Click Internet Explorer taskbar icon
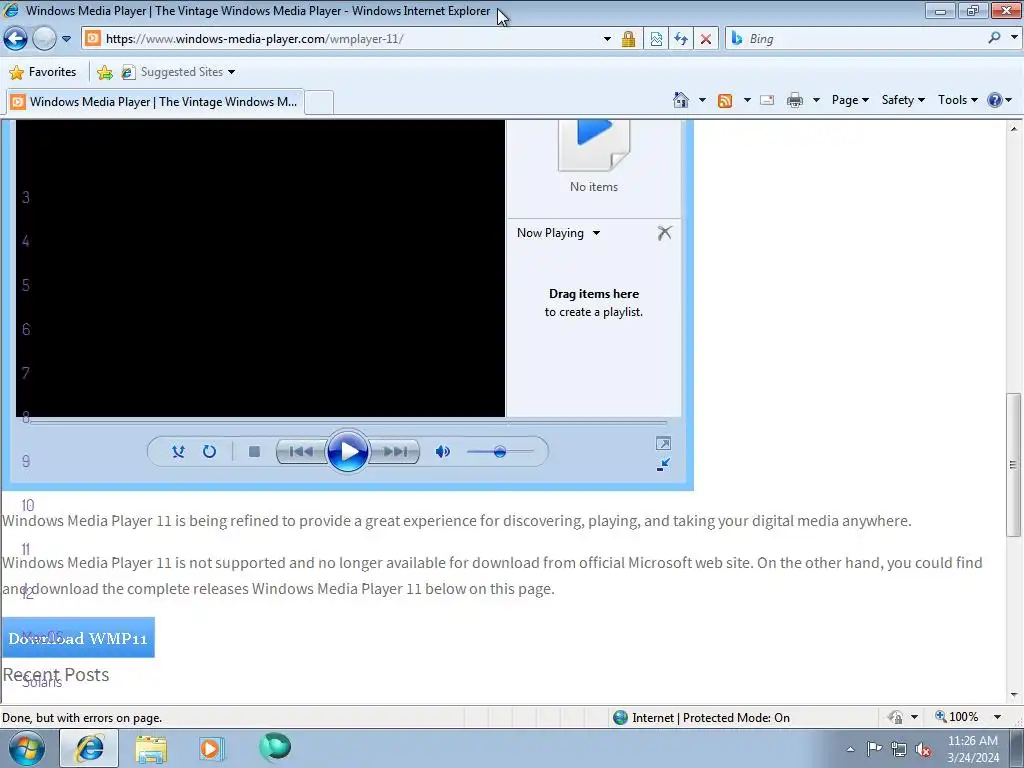This screenshot has width=1024, height=768. 89,748
